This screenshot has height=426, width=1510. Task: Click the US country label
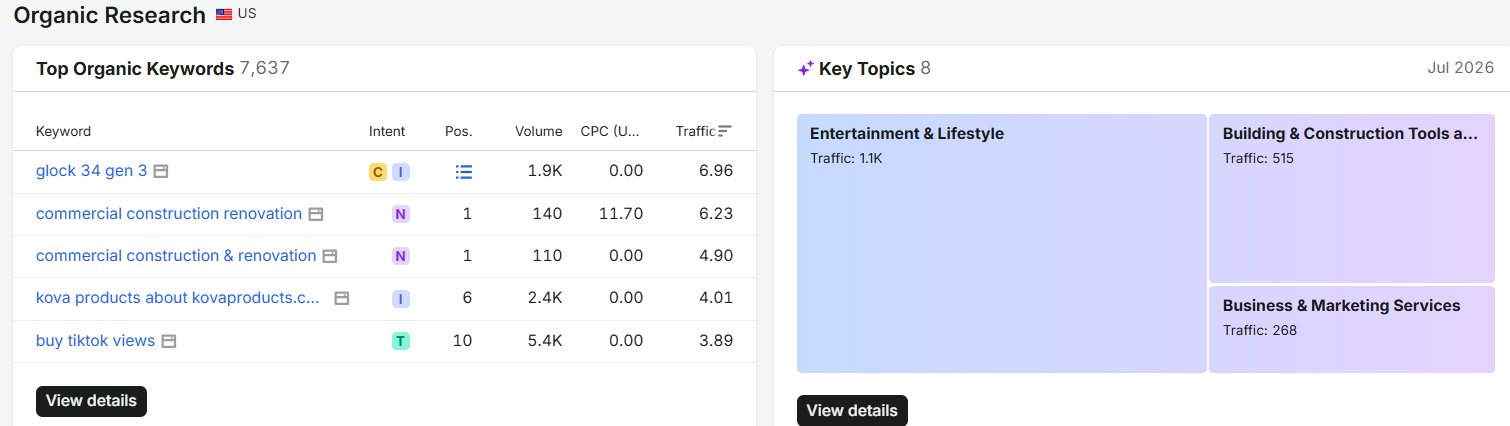pyautogui.click(x=247, y=14)
